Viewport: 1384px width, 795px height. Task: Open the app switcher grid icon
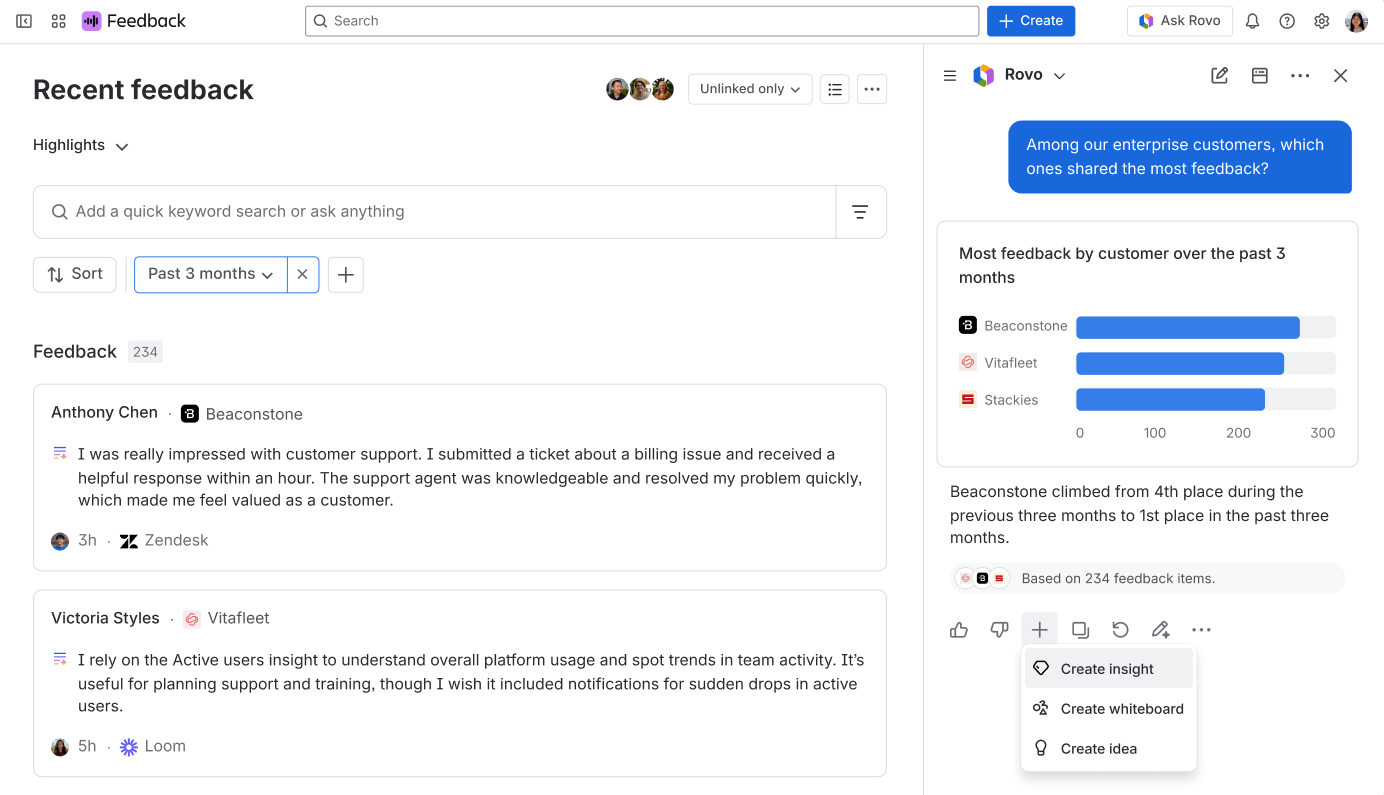[x=58, y=21]
